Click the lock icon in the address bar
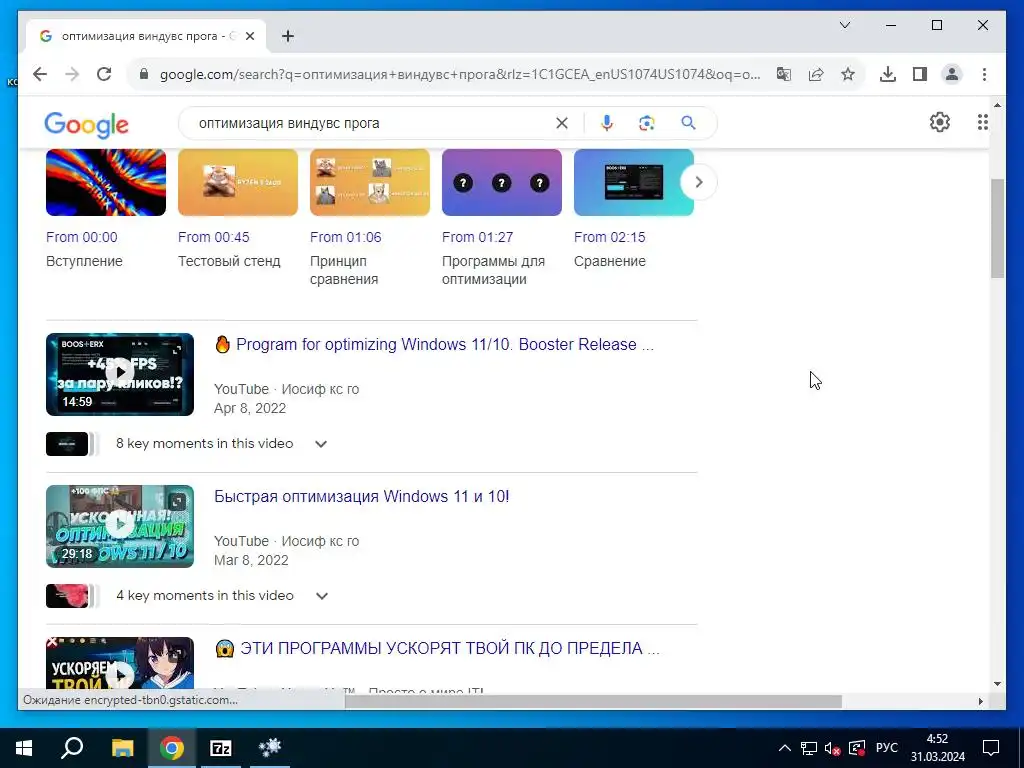 pyautogui.click(x=144, y=74)
